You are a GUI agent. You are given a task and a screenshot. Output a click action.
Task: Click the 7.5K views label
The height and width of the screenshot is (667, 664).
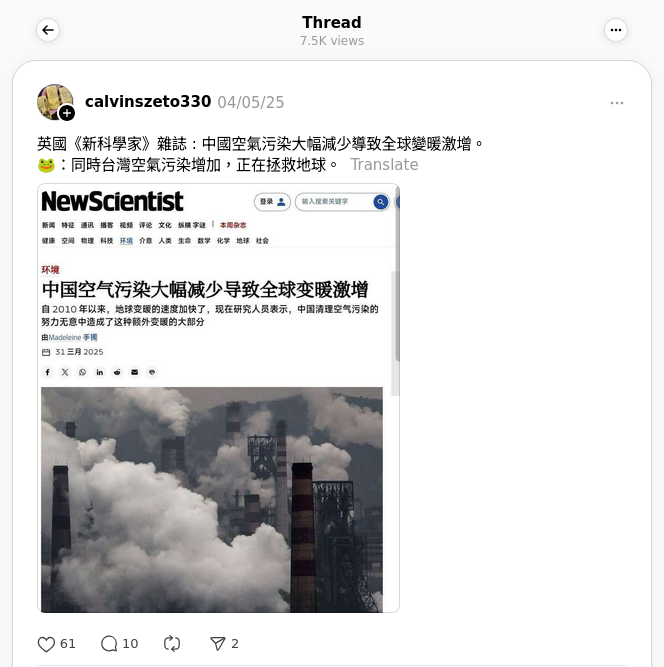[x=332, y=41]
